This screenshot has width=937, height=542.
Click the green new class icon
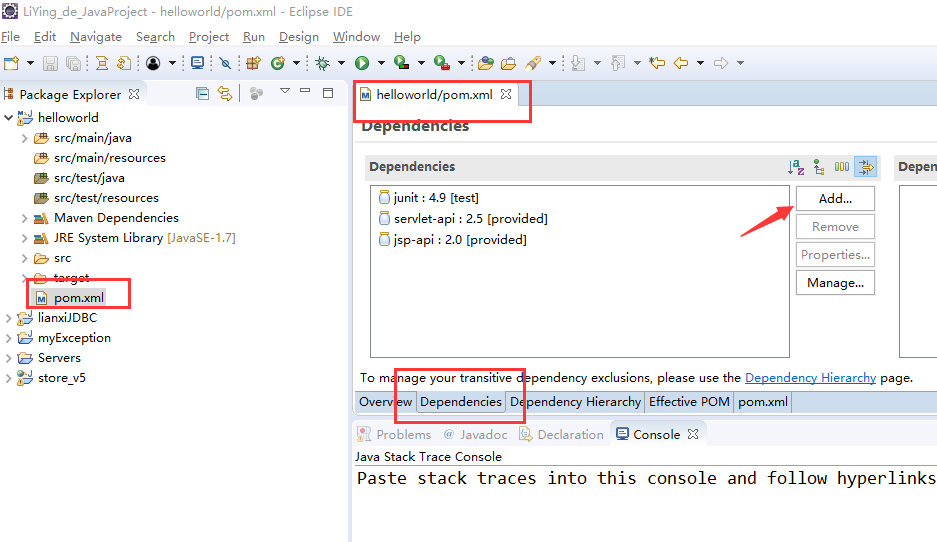(x=277, y=63)
